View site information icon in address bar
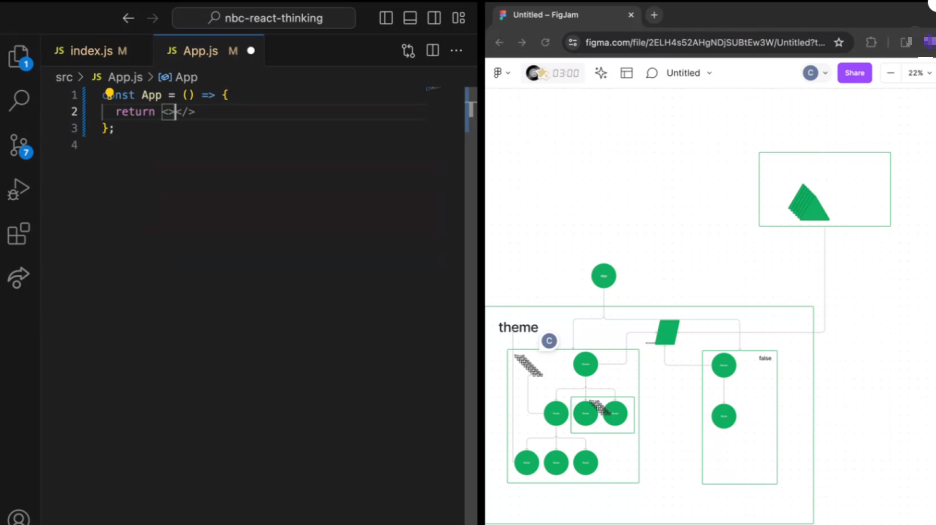The image size is (936, 525). [x=573, y=42]
